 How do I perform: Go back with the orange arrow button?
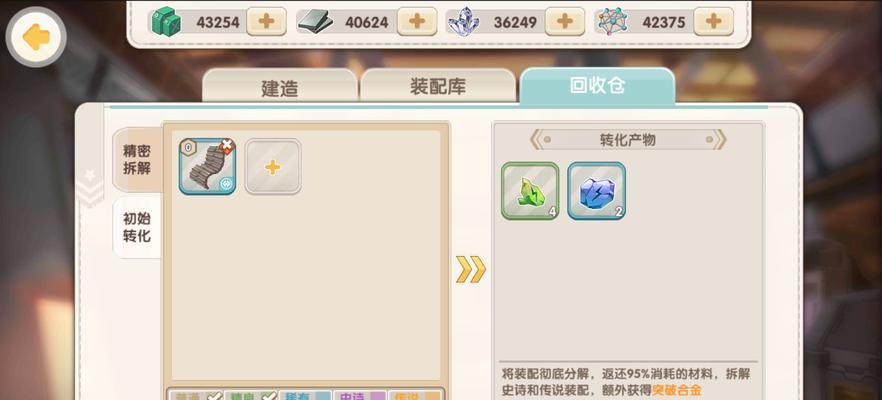(x=36, y=37)
